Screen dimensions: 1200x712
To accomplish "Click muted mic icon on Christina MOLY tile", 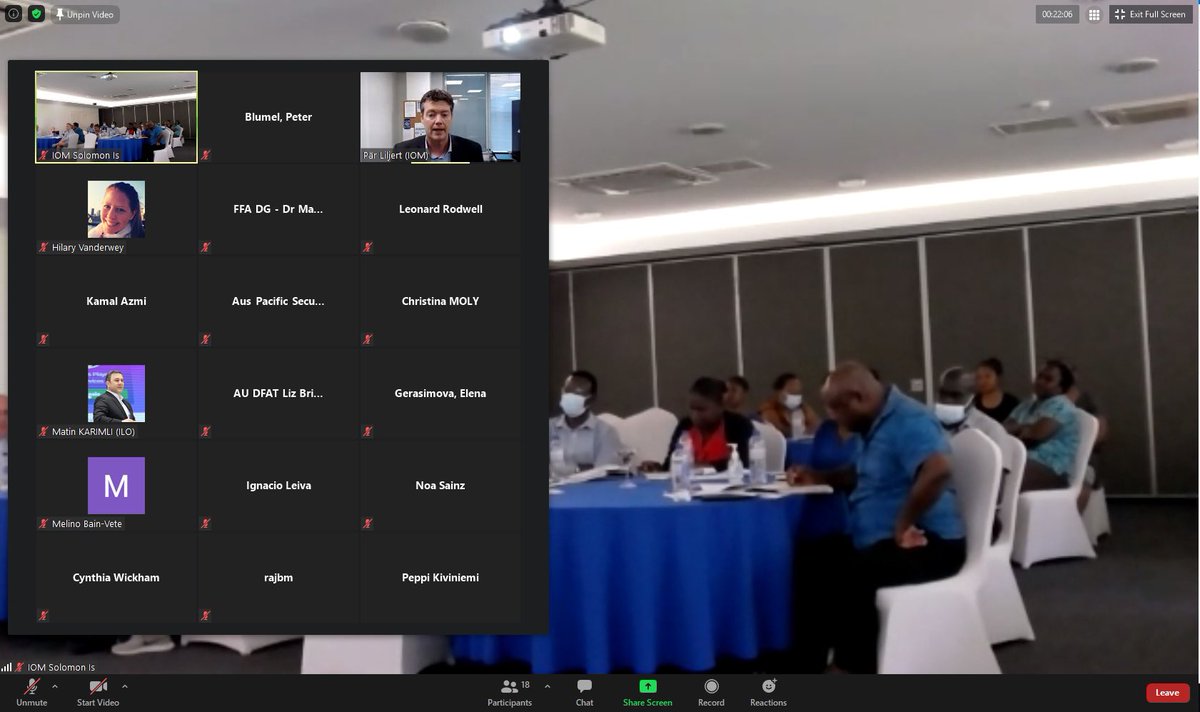I will [x=368, y=339].
